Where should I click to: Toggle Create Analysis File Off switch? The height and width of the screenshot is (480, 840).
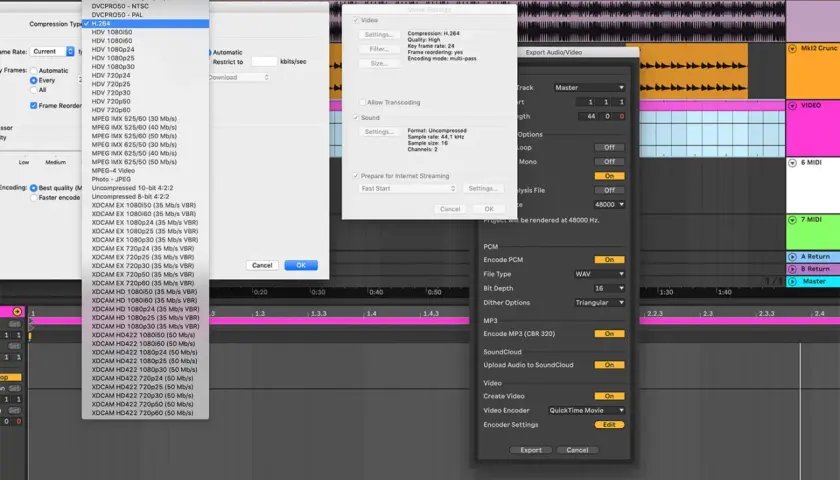pos(609,190)
